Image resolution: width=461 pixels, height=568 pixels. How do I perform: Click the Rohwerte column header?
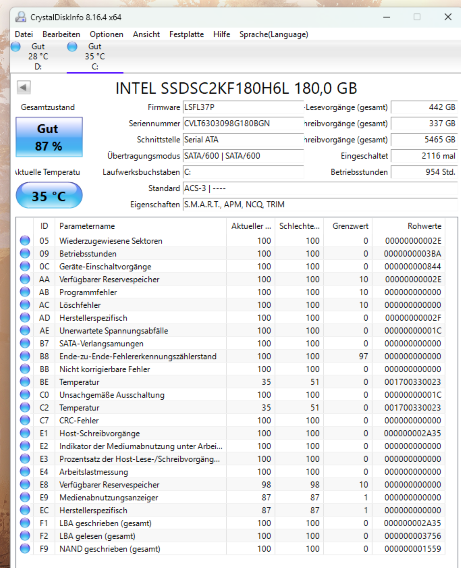(409, 226)
